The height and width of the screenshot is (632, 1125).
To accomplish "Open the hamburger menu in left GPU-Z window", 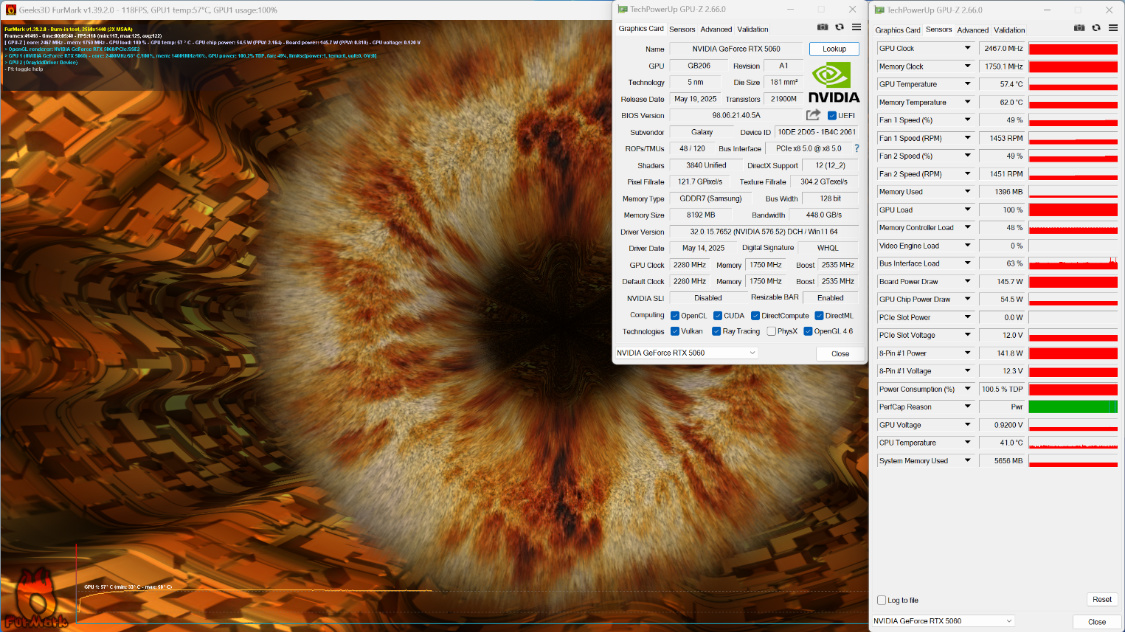I will point(856,27).
